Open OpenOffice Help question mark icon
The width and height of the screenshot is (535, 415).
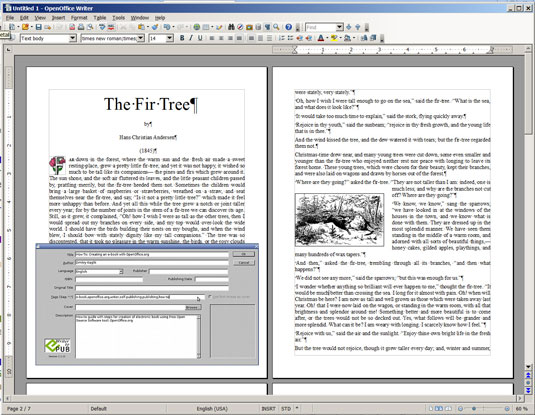point(289,27)
